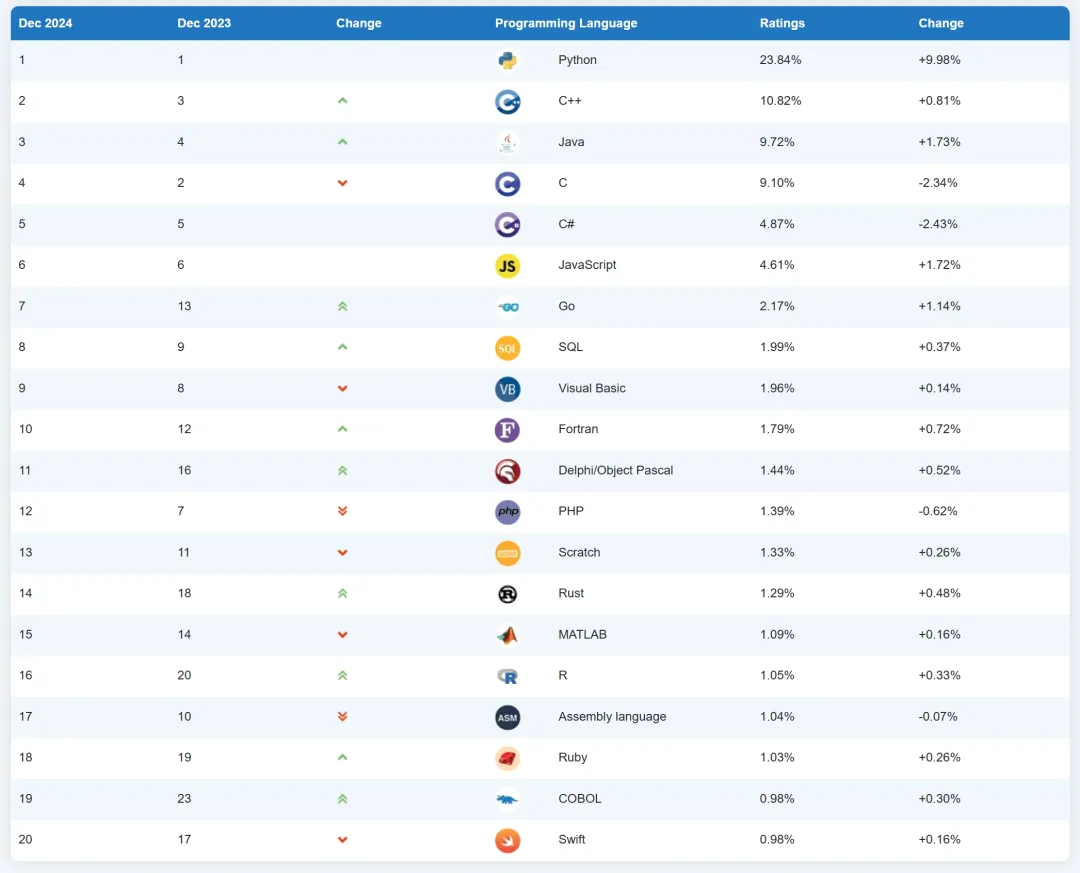Screen dimensions: 1080x873
Task: Click the Delphi/Object Pascal language name
Action: [x=615, y=470]
